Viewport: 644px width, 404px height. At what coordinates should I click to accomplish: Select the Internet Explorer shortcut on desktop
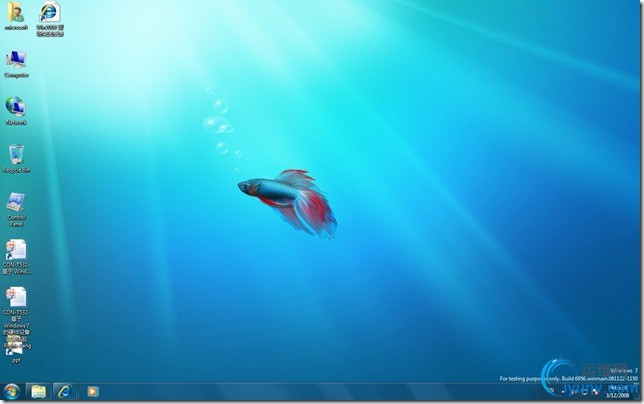click(x=50, y=19)
